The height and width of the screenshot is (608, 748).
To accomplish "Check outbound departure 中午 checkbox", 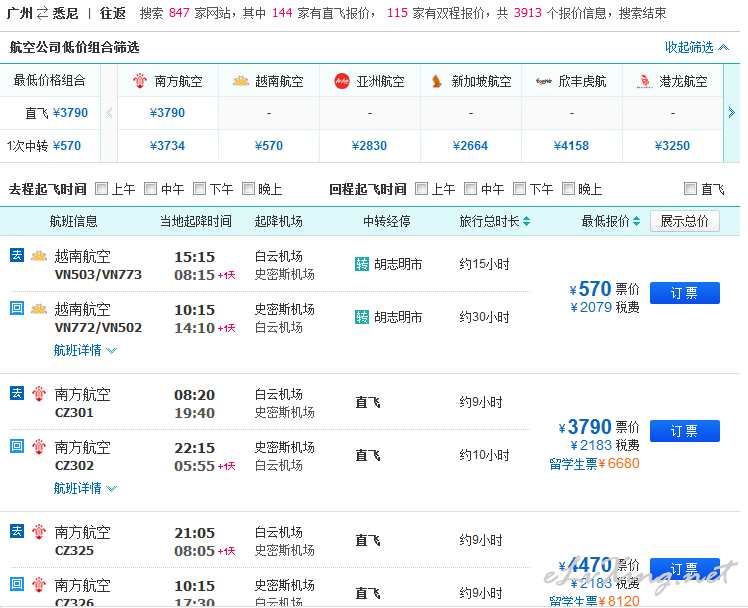I will [x=150, y=189].
